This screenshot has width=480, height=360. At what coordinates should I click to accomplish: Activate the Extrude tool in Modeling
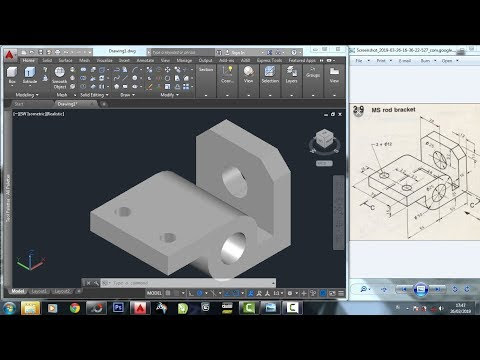pos(30,75)
